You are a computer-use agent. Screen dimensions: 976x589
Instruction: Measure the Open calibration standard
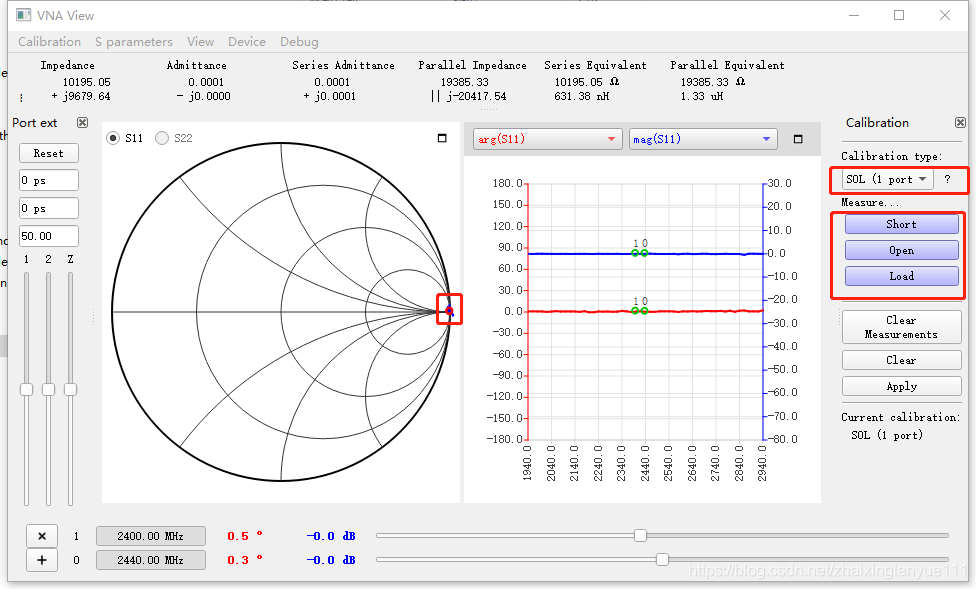coord(901,250)
